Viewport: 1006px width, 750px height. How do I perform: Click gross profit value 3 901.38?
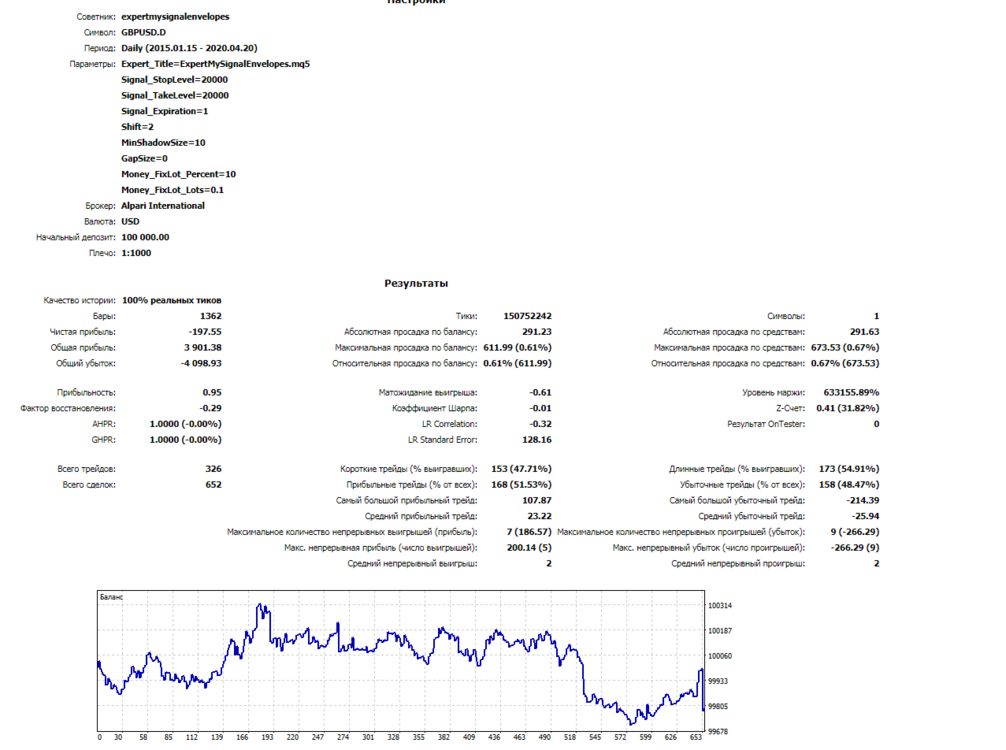click(x=203, y=348)
